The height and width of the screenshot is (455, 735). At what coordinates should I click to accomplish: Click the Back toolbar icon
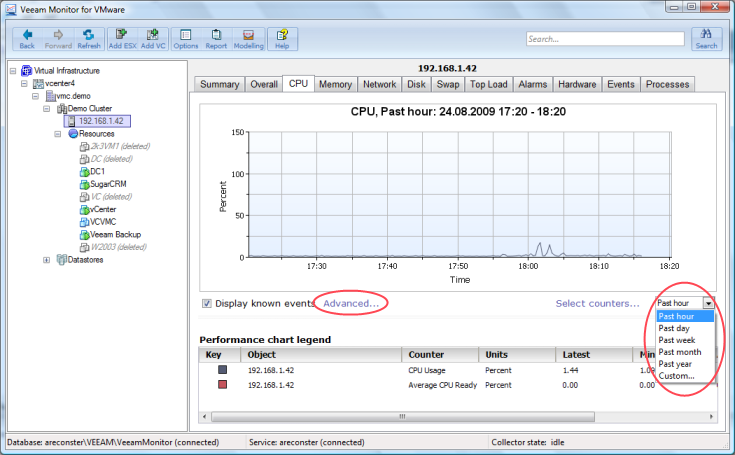[27, 39]
